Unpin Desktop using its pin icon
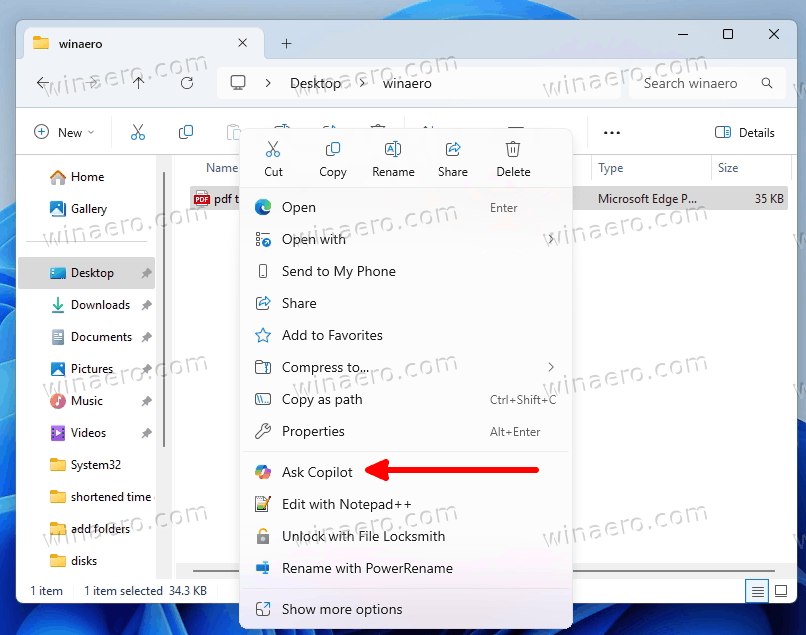The image size is (806, 635). [x=146, y=273]
